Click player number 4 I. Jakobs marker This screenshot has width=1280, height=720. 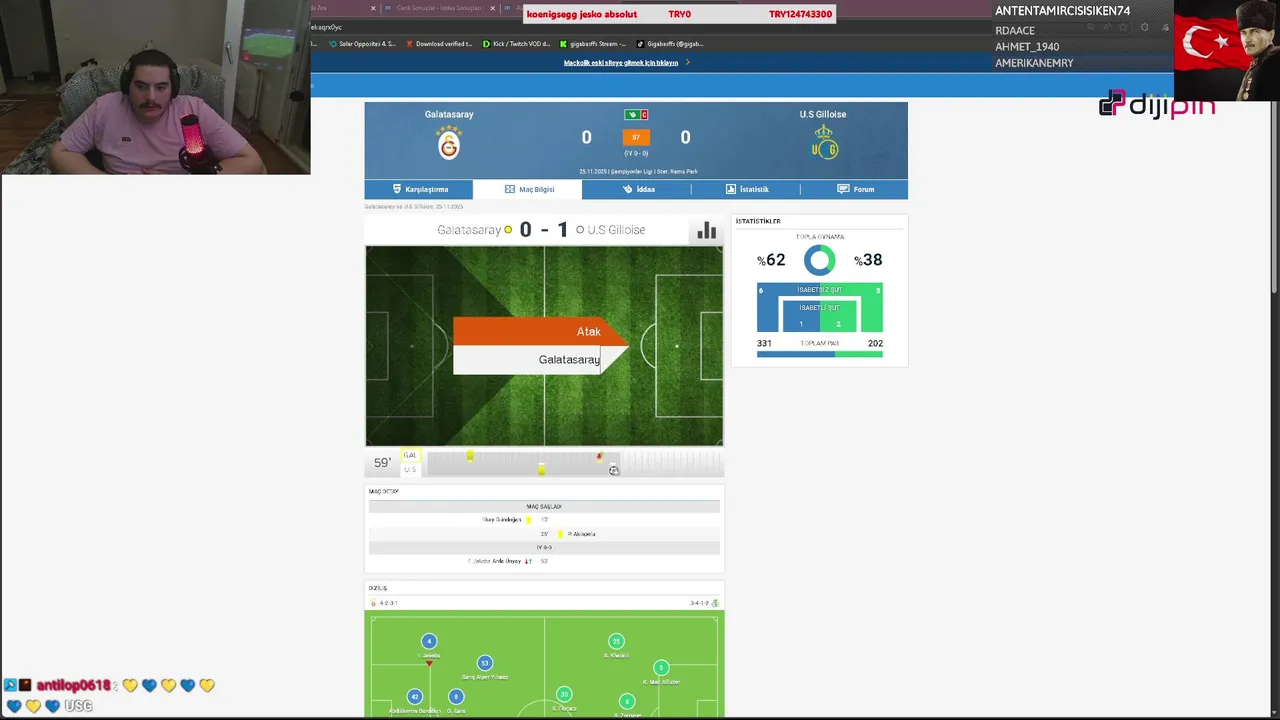point(429,641)
